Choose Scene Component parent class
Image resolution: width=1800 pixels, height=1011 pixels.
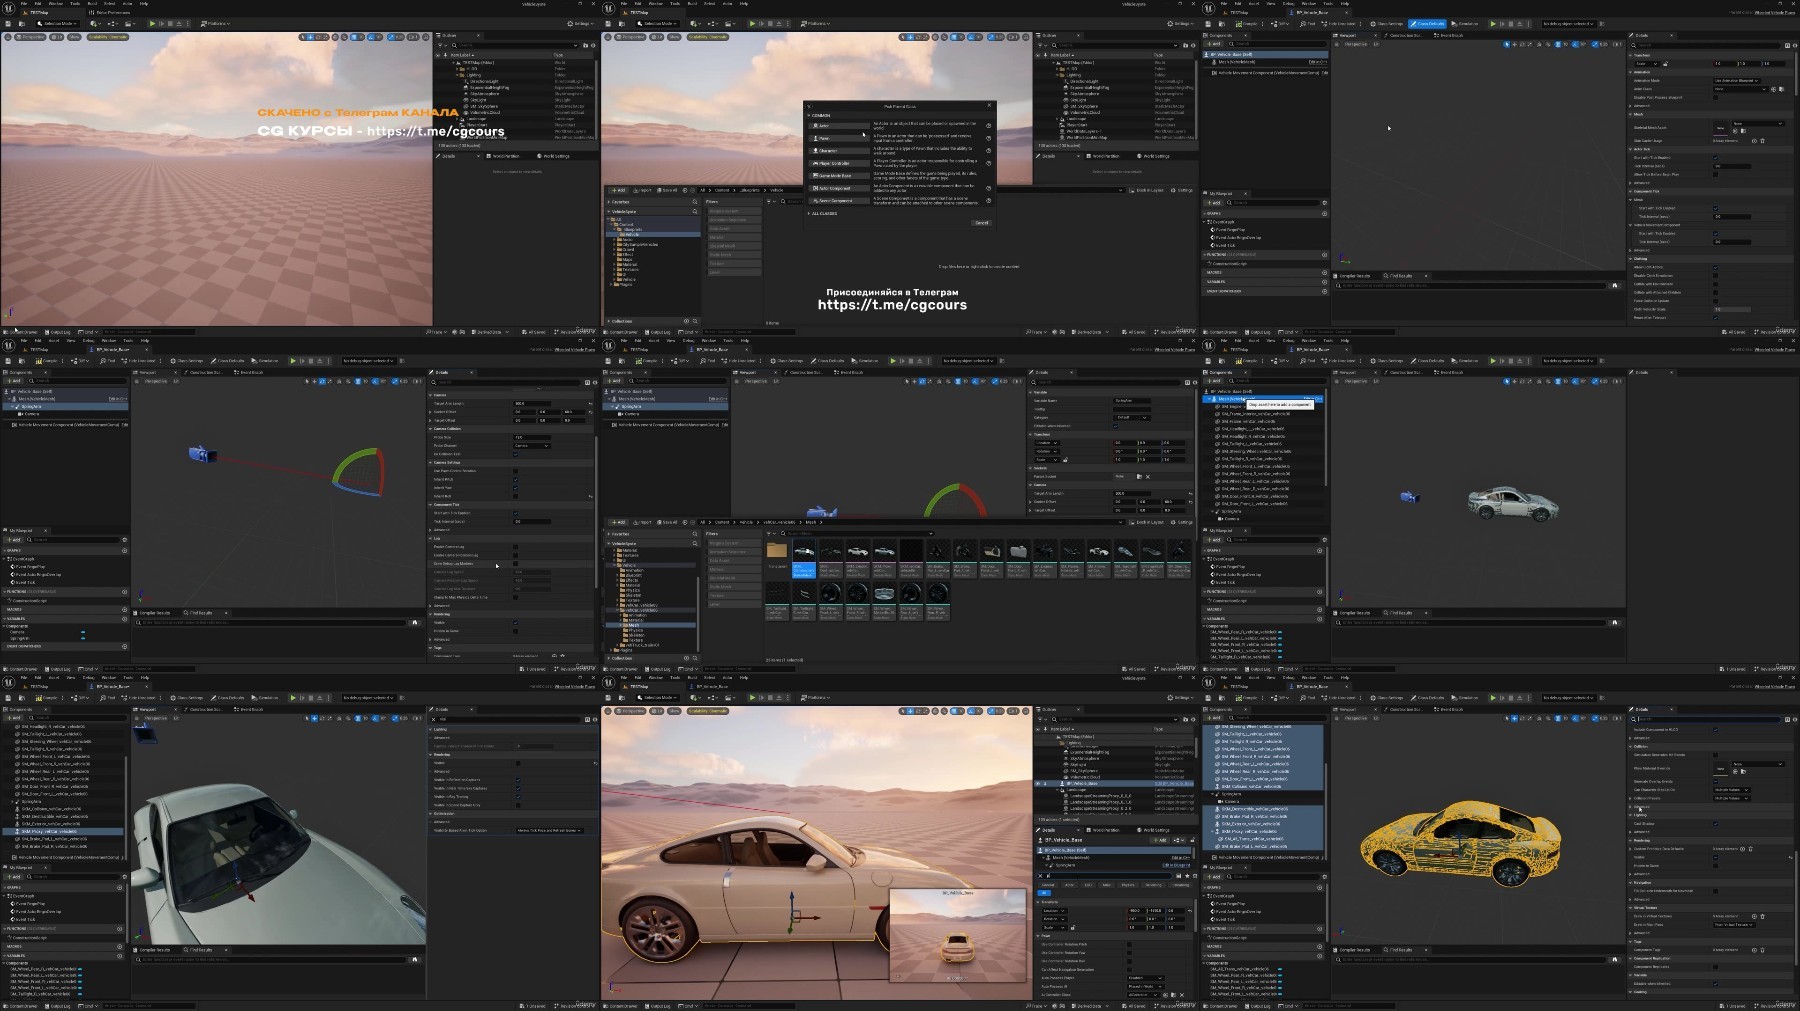(839, 201)
